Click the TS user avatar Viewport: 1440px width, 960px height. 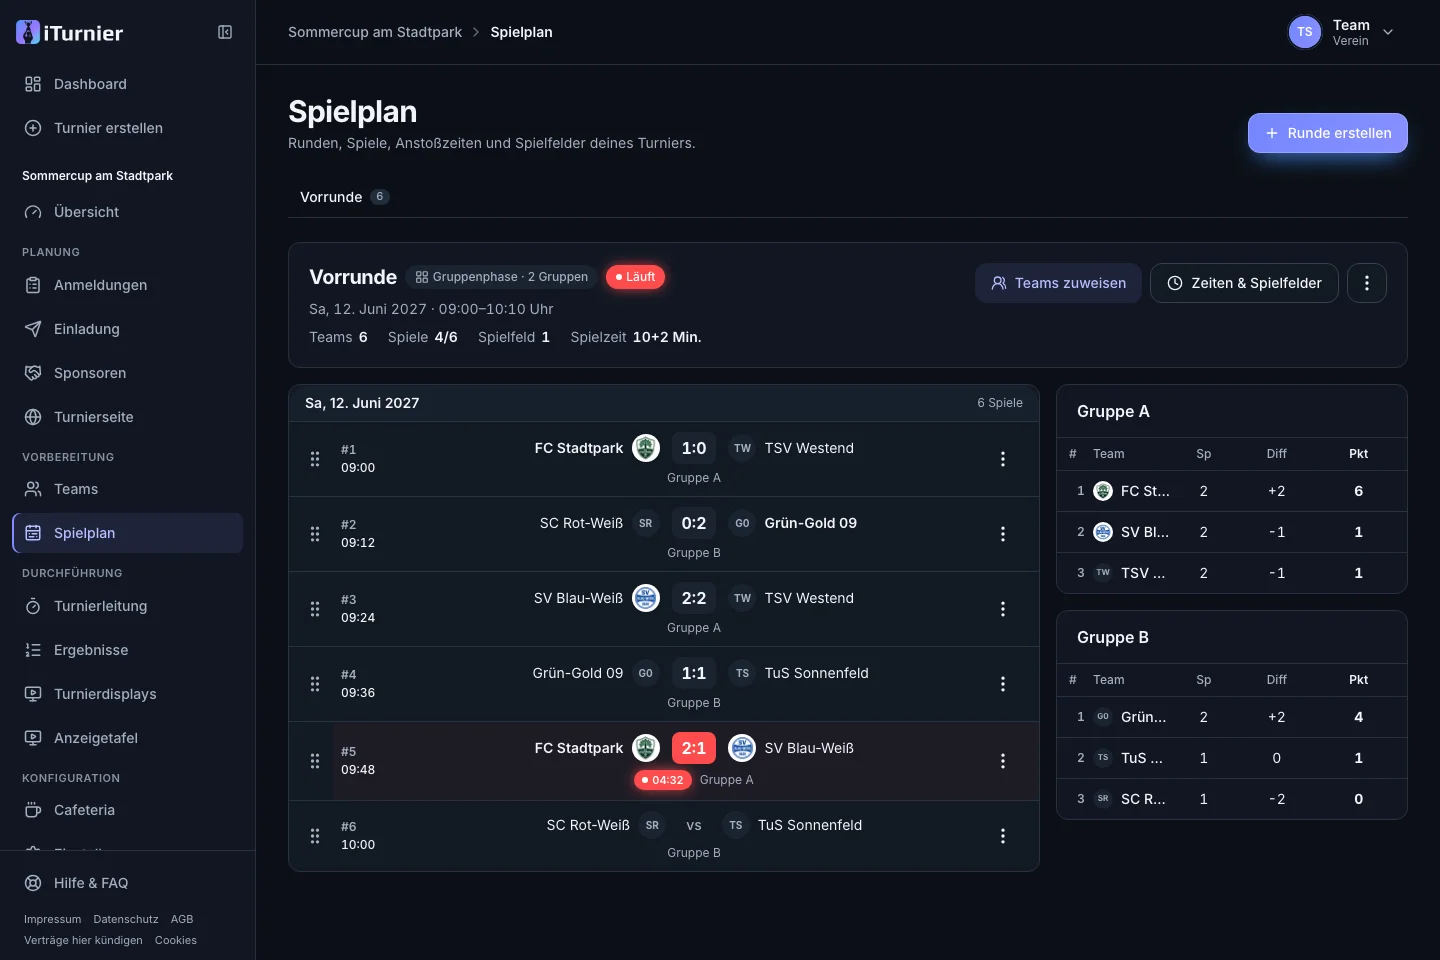click(x=1305, y=32)
